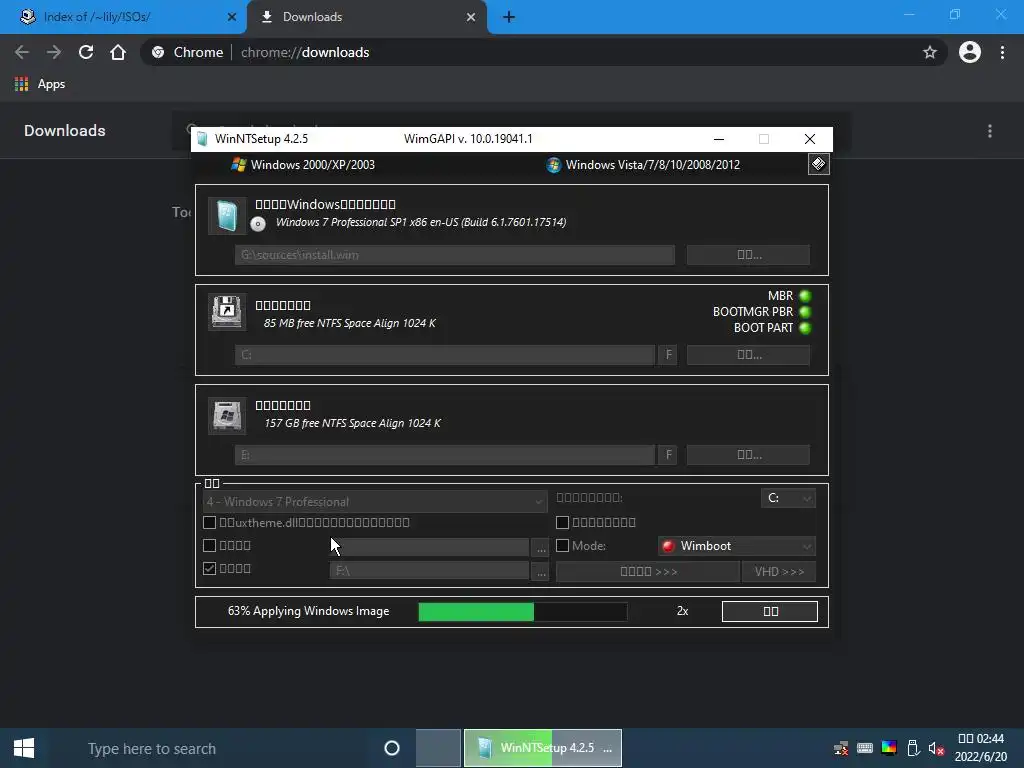Toggle the unchecked checkbox above the F:\ option
Screen dimensions: 1024x768
[x=210, y=545]
